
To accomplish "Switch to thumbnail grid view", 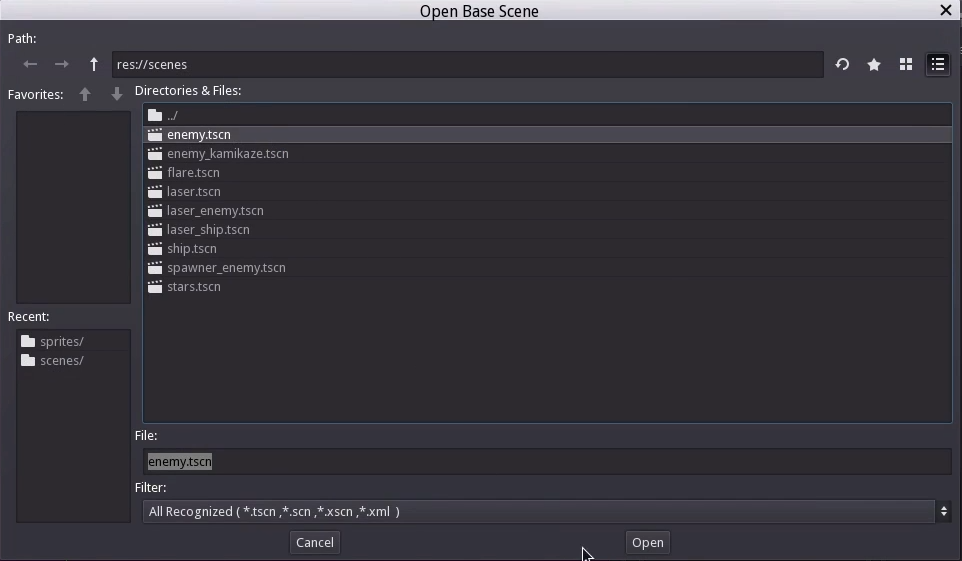I will [906, 64].
